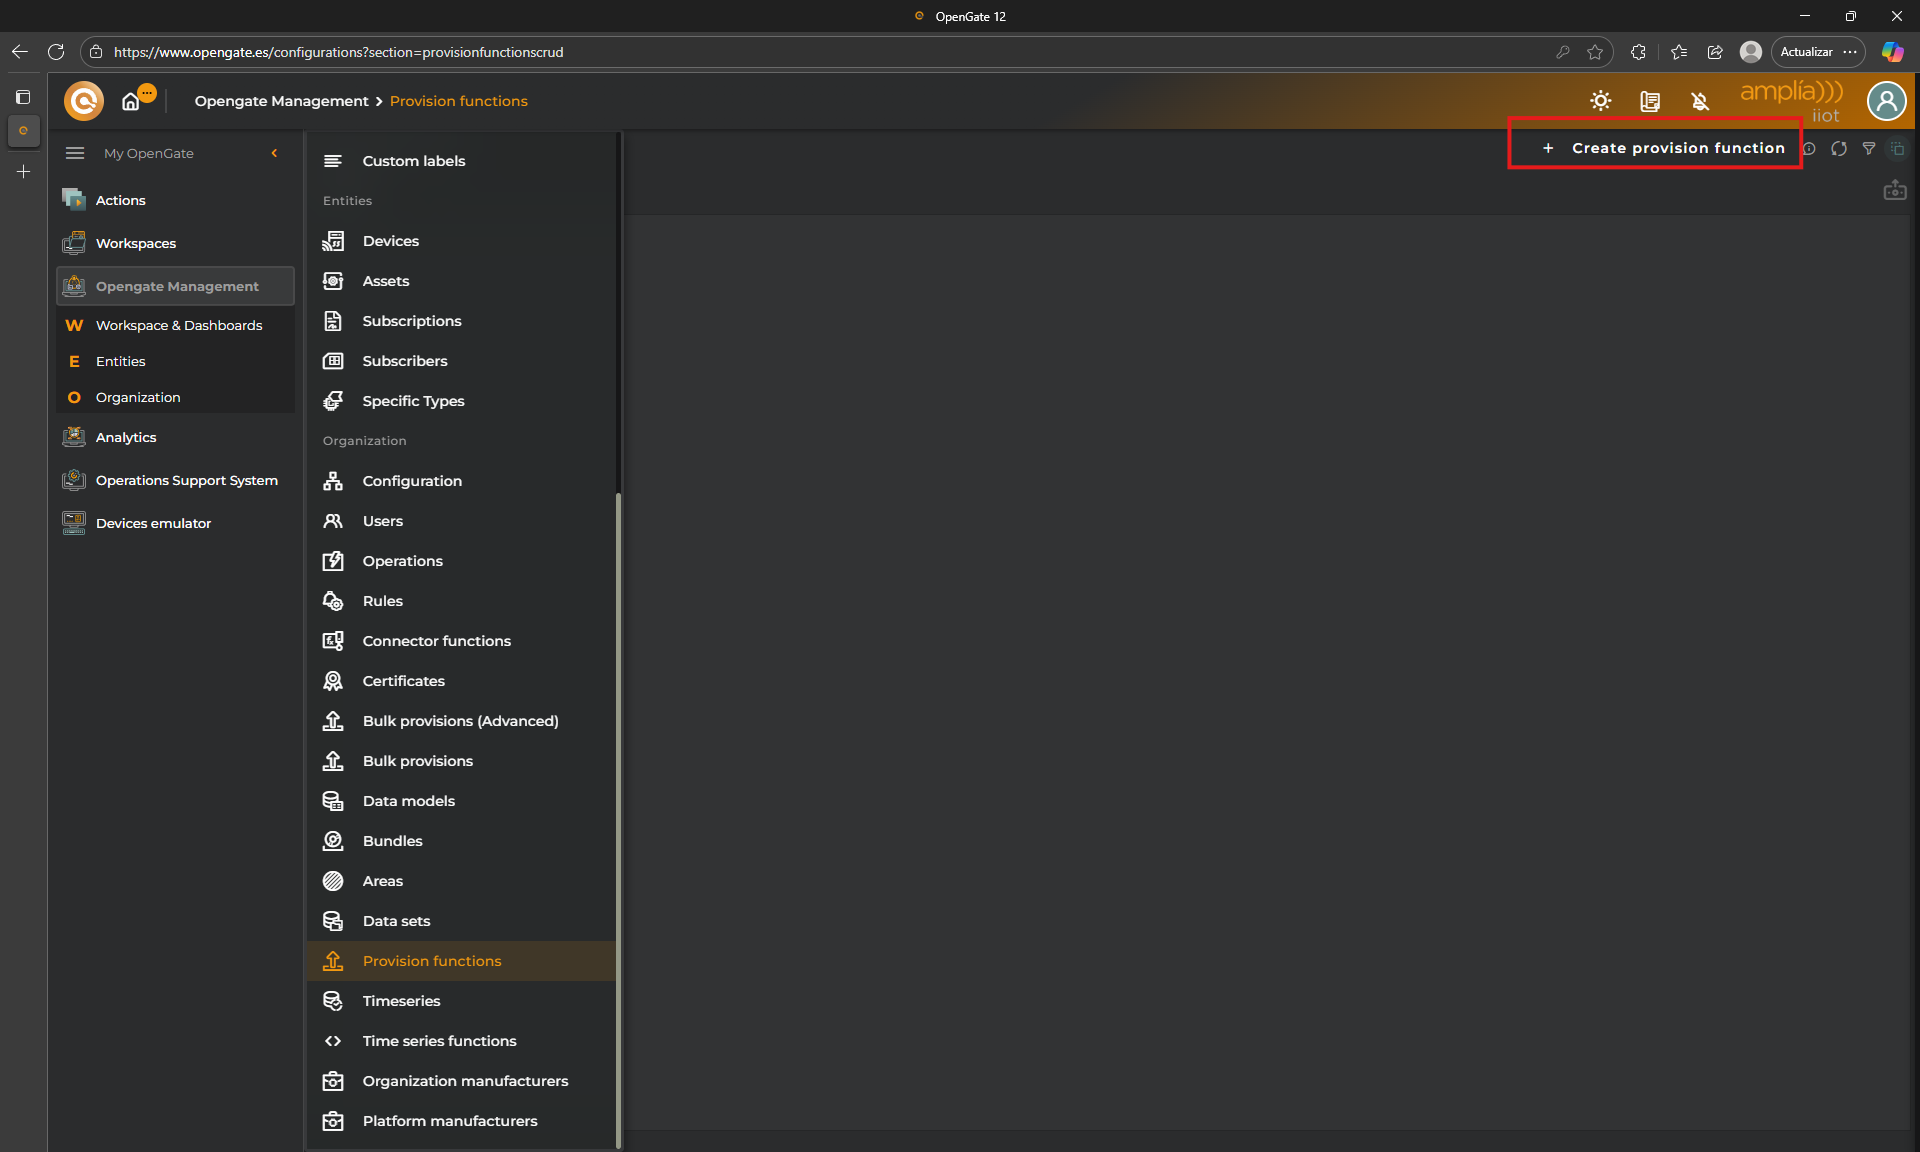Click the browser address bar URL
Screen dimensions: 1920x1152
338,52
